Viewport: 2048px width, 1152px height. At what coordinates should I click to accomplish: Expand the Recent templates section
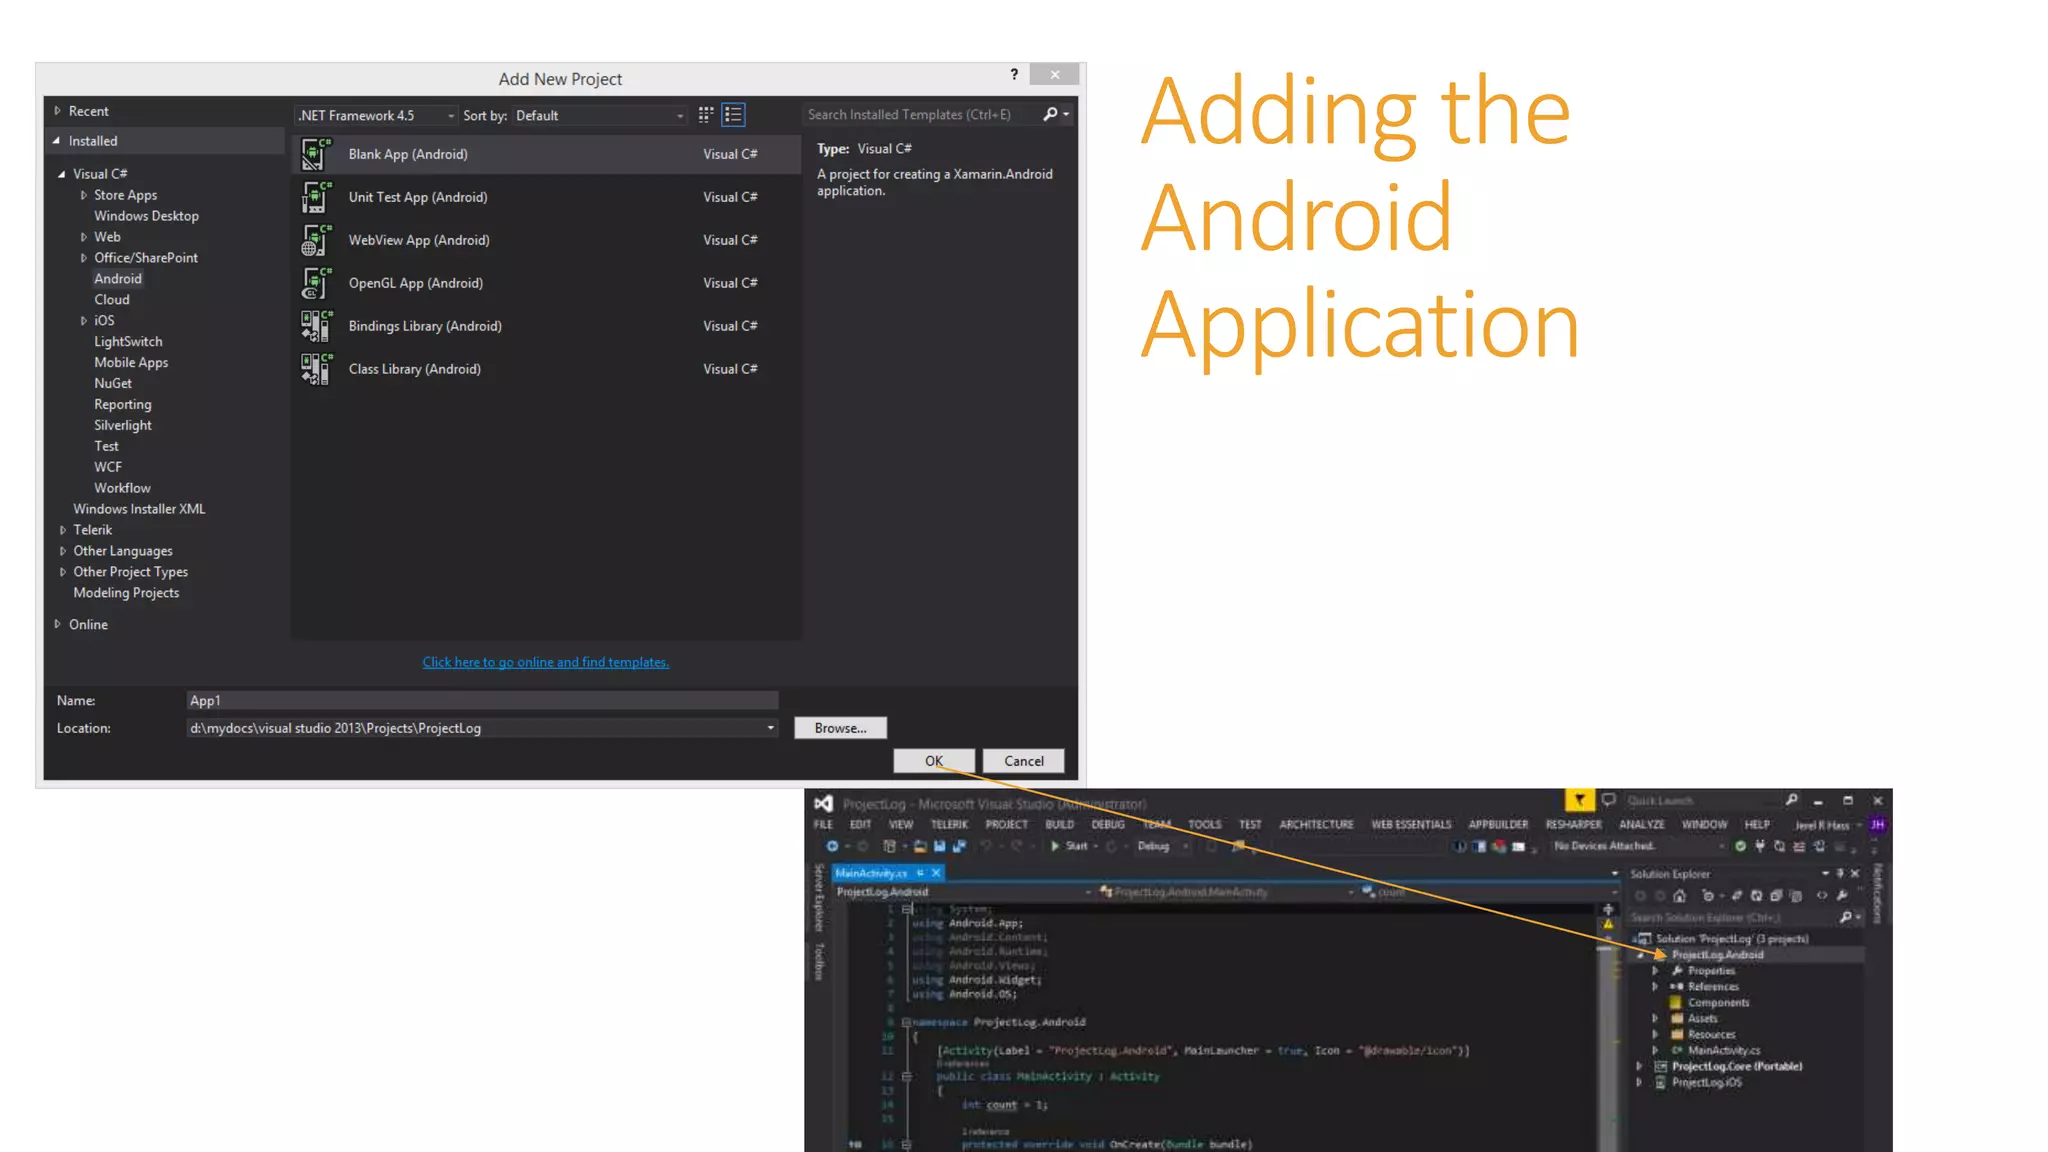pyautogui.click(x=57, y=111)
